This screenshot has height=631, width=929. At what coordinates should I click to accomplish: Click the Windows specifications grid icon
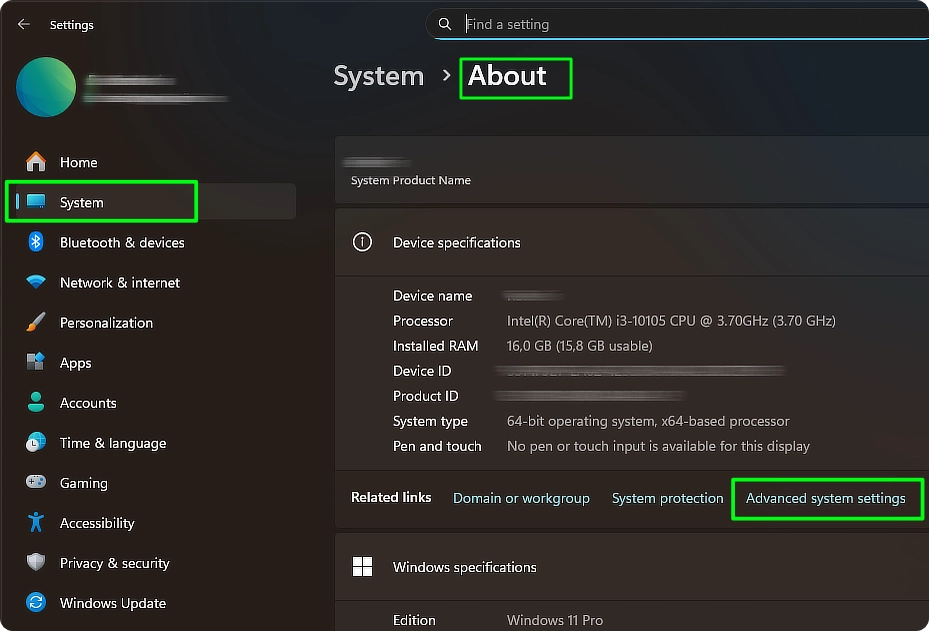click(x=362, y=566)
